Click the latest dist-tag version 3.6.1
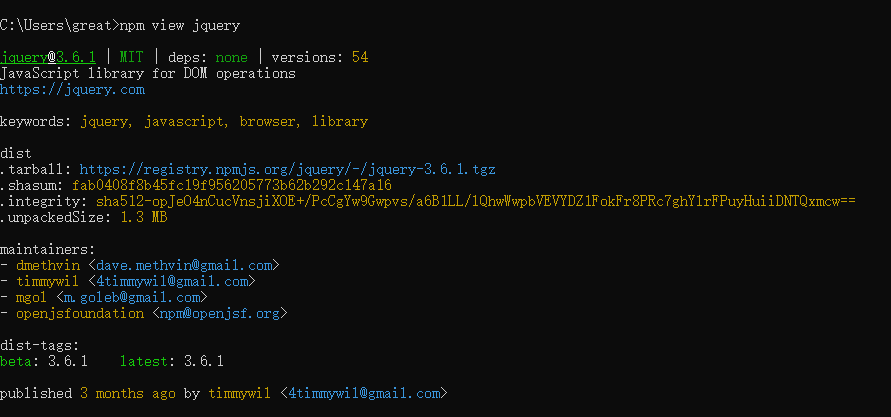 coord(203,361)
